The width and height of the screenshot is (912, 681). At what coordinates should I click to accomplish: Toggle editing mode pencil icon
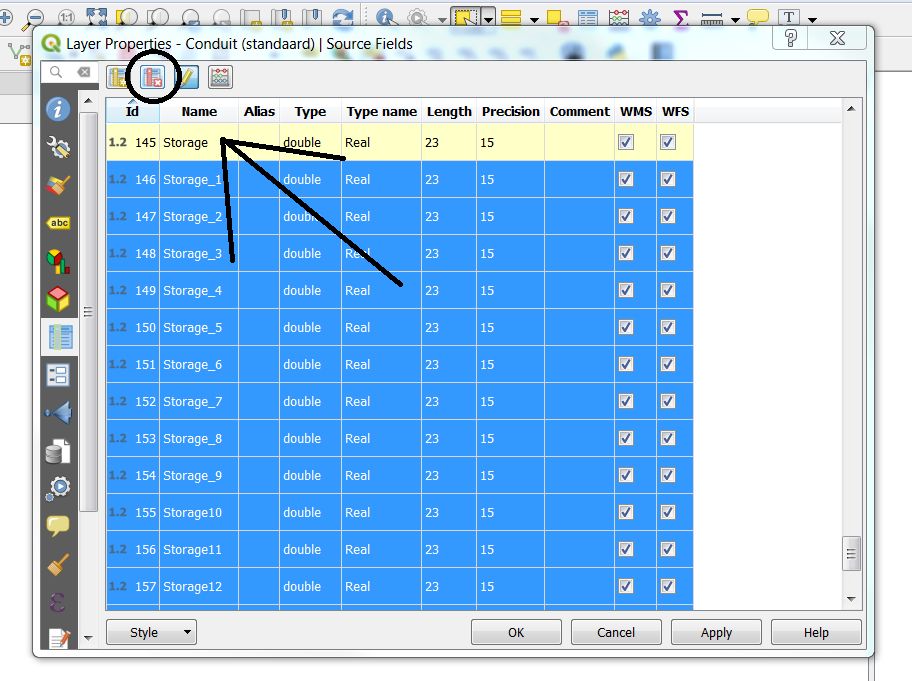[188, 77]
